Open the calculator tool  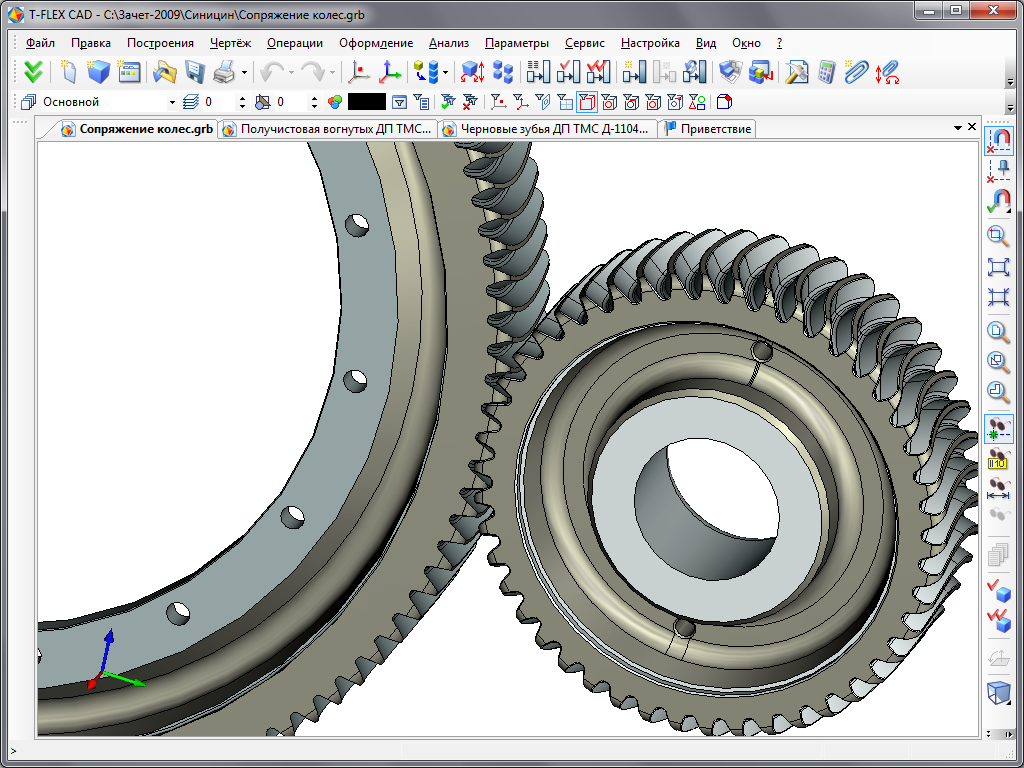tap(826, 72)
